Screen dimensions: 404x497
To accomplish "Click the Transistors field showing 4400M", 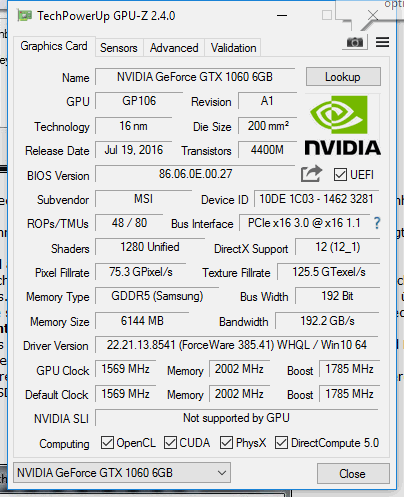I will click(267, 150).
